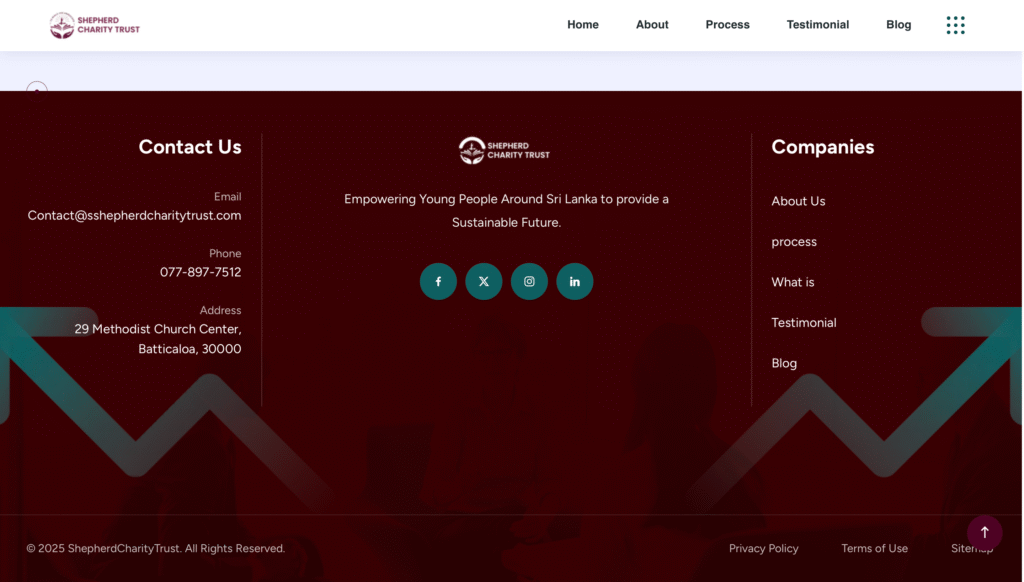The width and height of the screenshot is (1024, 582).
Task: Click the contact email address
Action: [134, 215]
